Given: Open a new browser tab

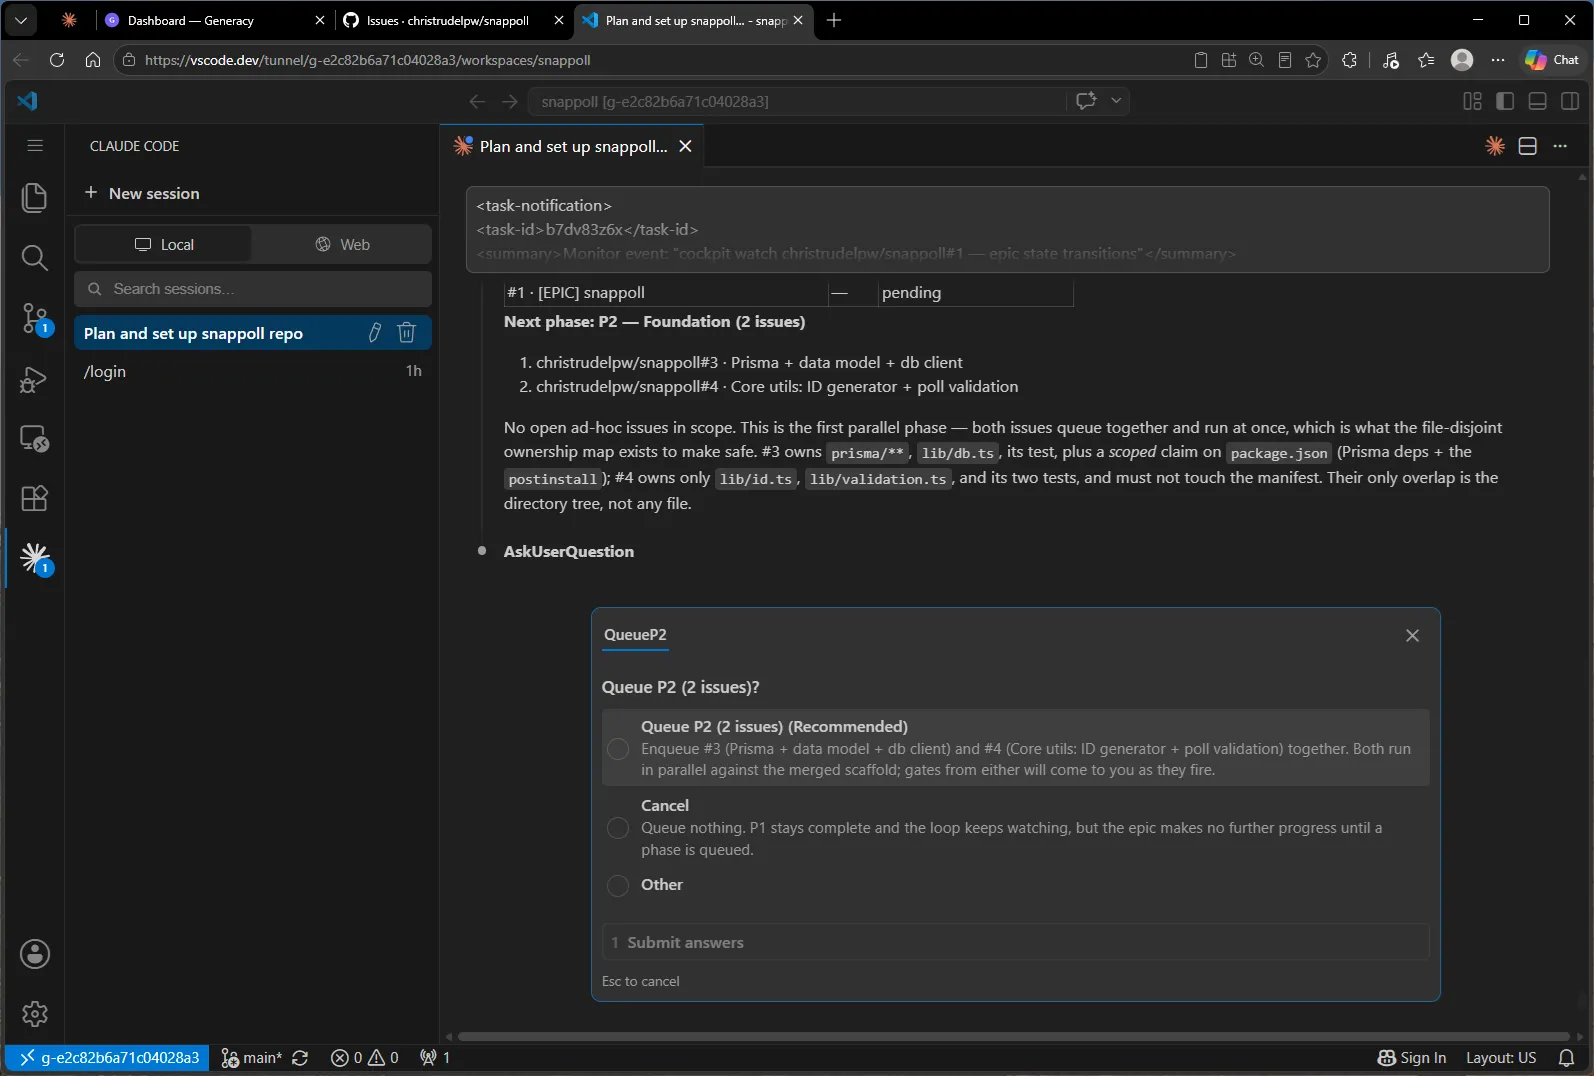Looking at the screenshot, I should click(834, 20).
